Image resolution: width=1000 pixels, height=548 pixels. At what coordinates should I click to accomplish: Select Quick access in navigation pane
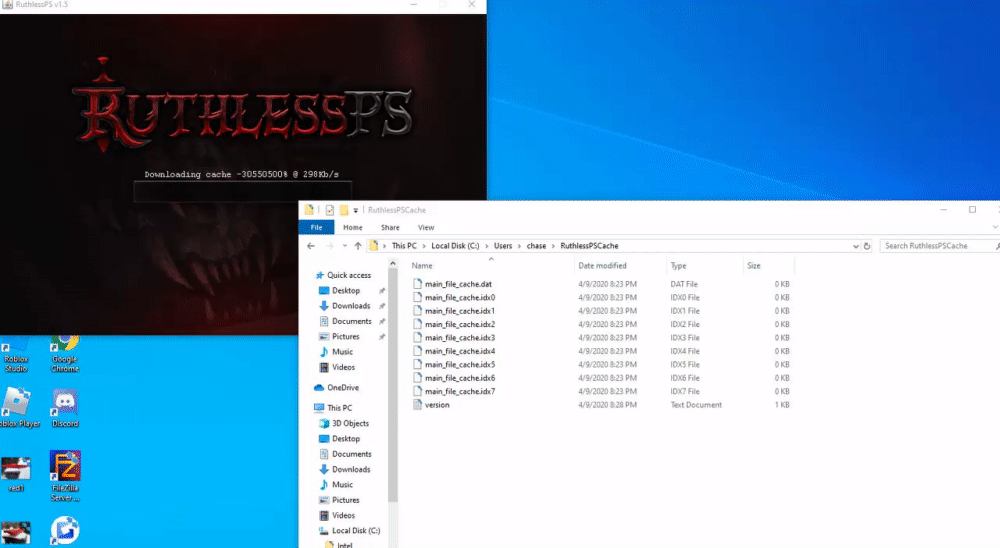click(348, 275)
